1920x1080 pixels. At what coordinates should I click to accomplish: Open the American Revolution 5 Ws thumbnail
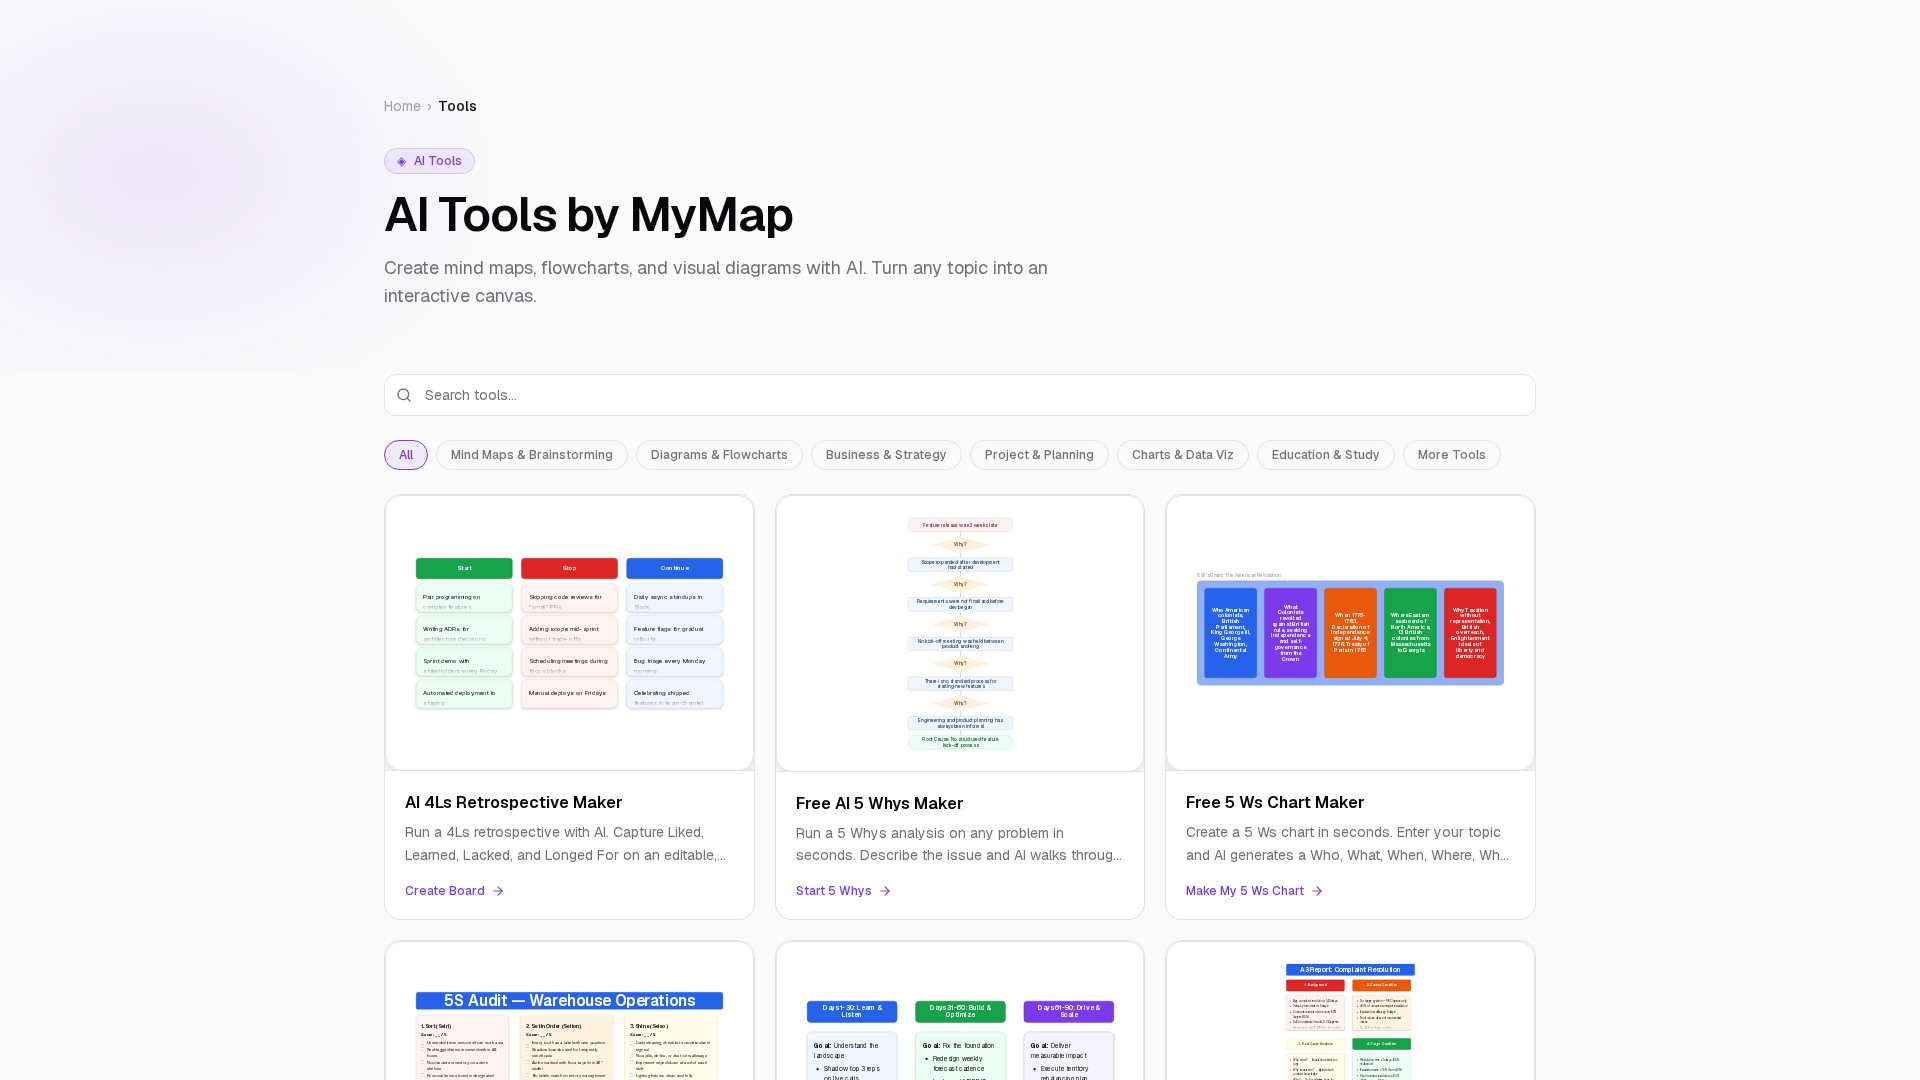[x=1350, y=633]
